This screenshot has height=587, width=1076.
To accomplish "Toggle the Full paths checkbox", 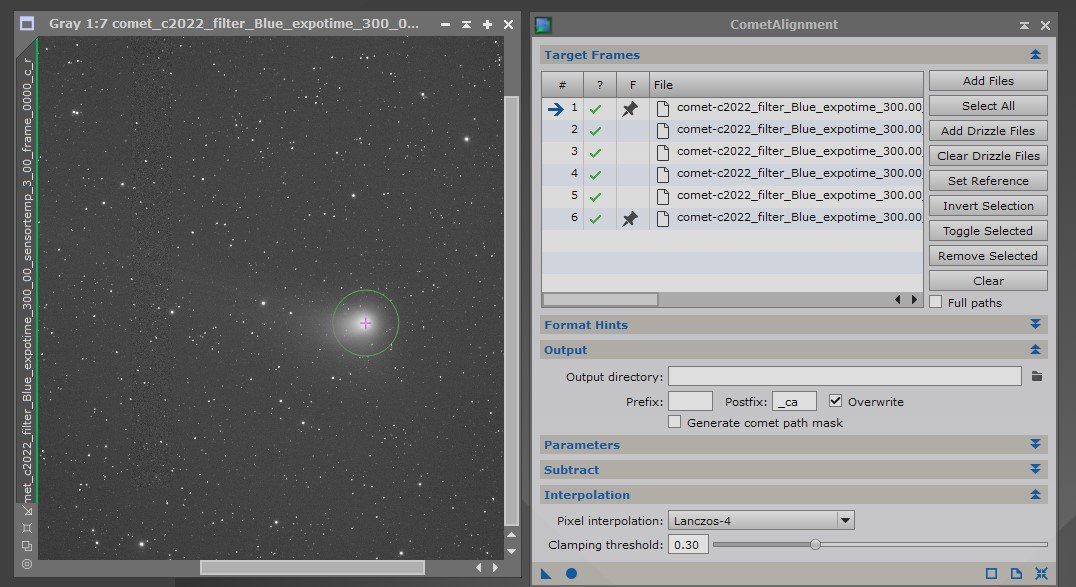I will pyautogui.click(x=935, y=302).
